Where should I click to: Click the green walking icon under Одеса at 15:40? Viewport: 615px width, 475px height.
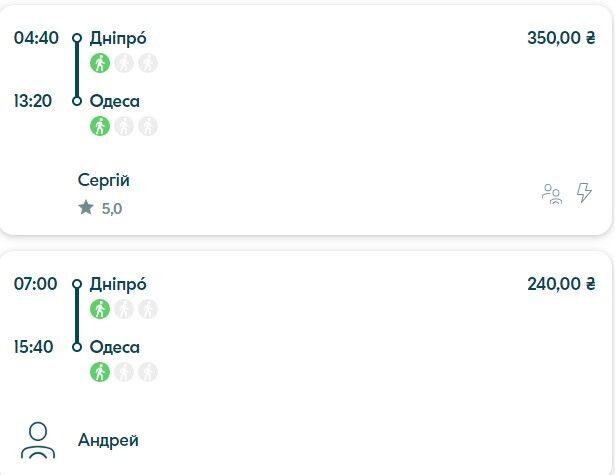click(100, 372)
